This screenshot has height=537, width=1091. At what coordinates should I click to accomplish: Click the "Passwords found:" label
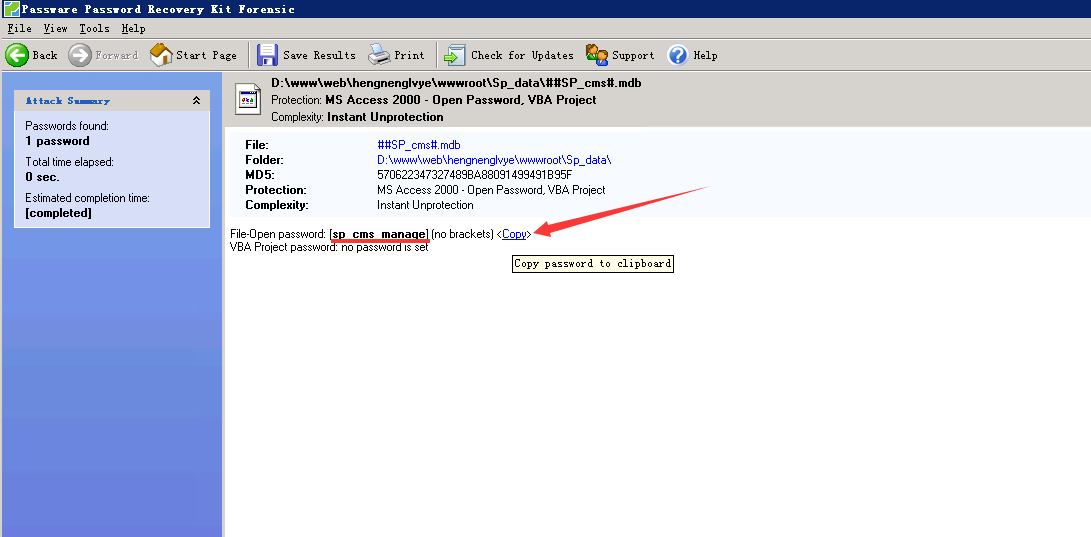pos(67,126)
